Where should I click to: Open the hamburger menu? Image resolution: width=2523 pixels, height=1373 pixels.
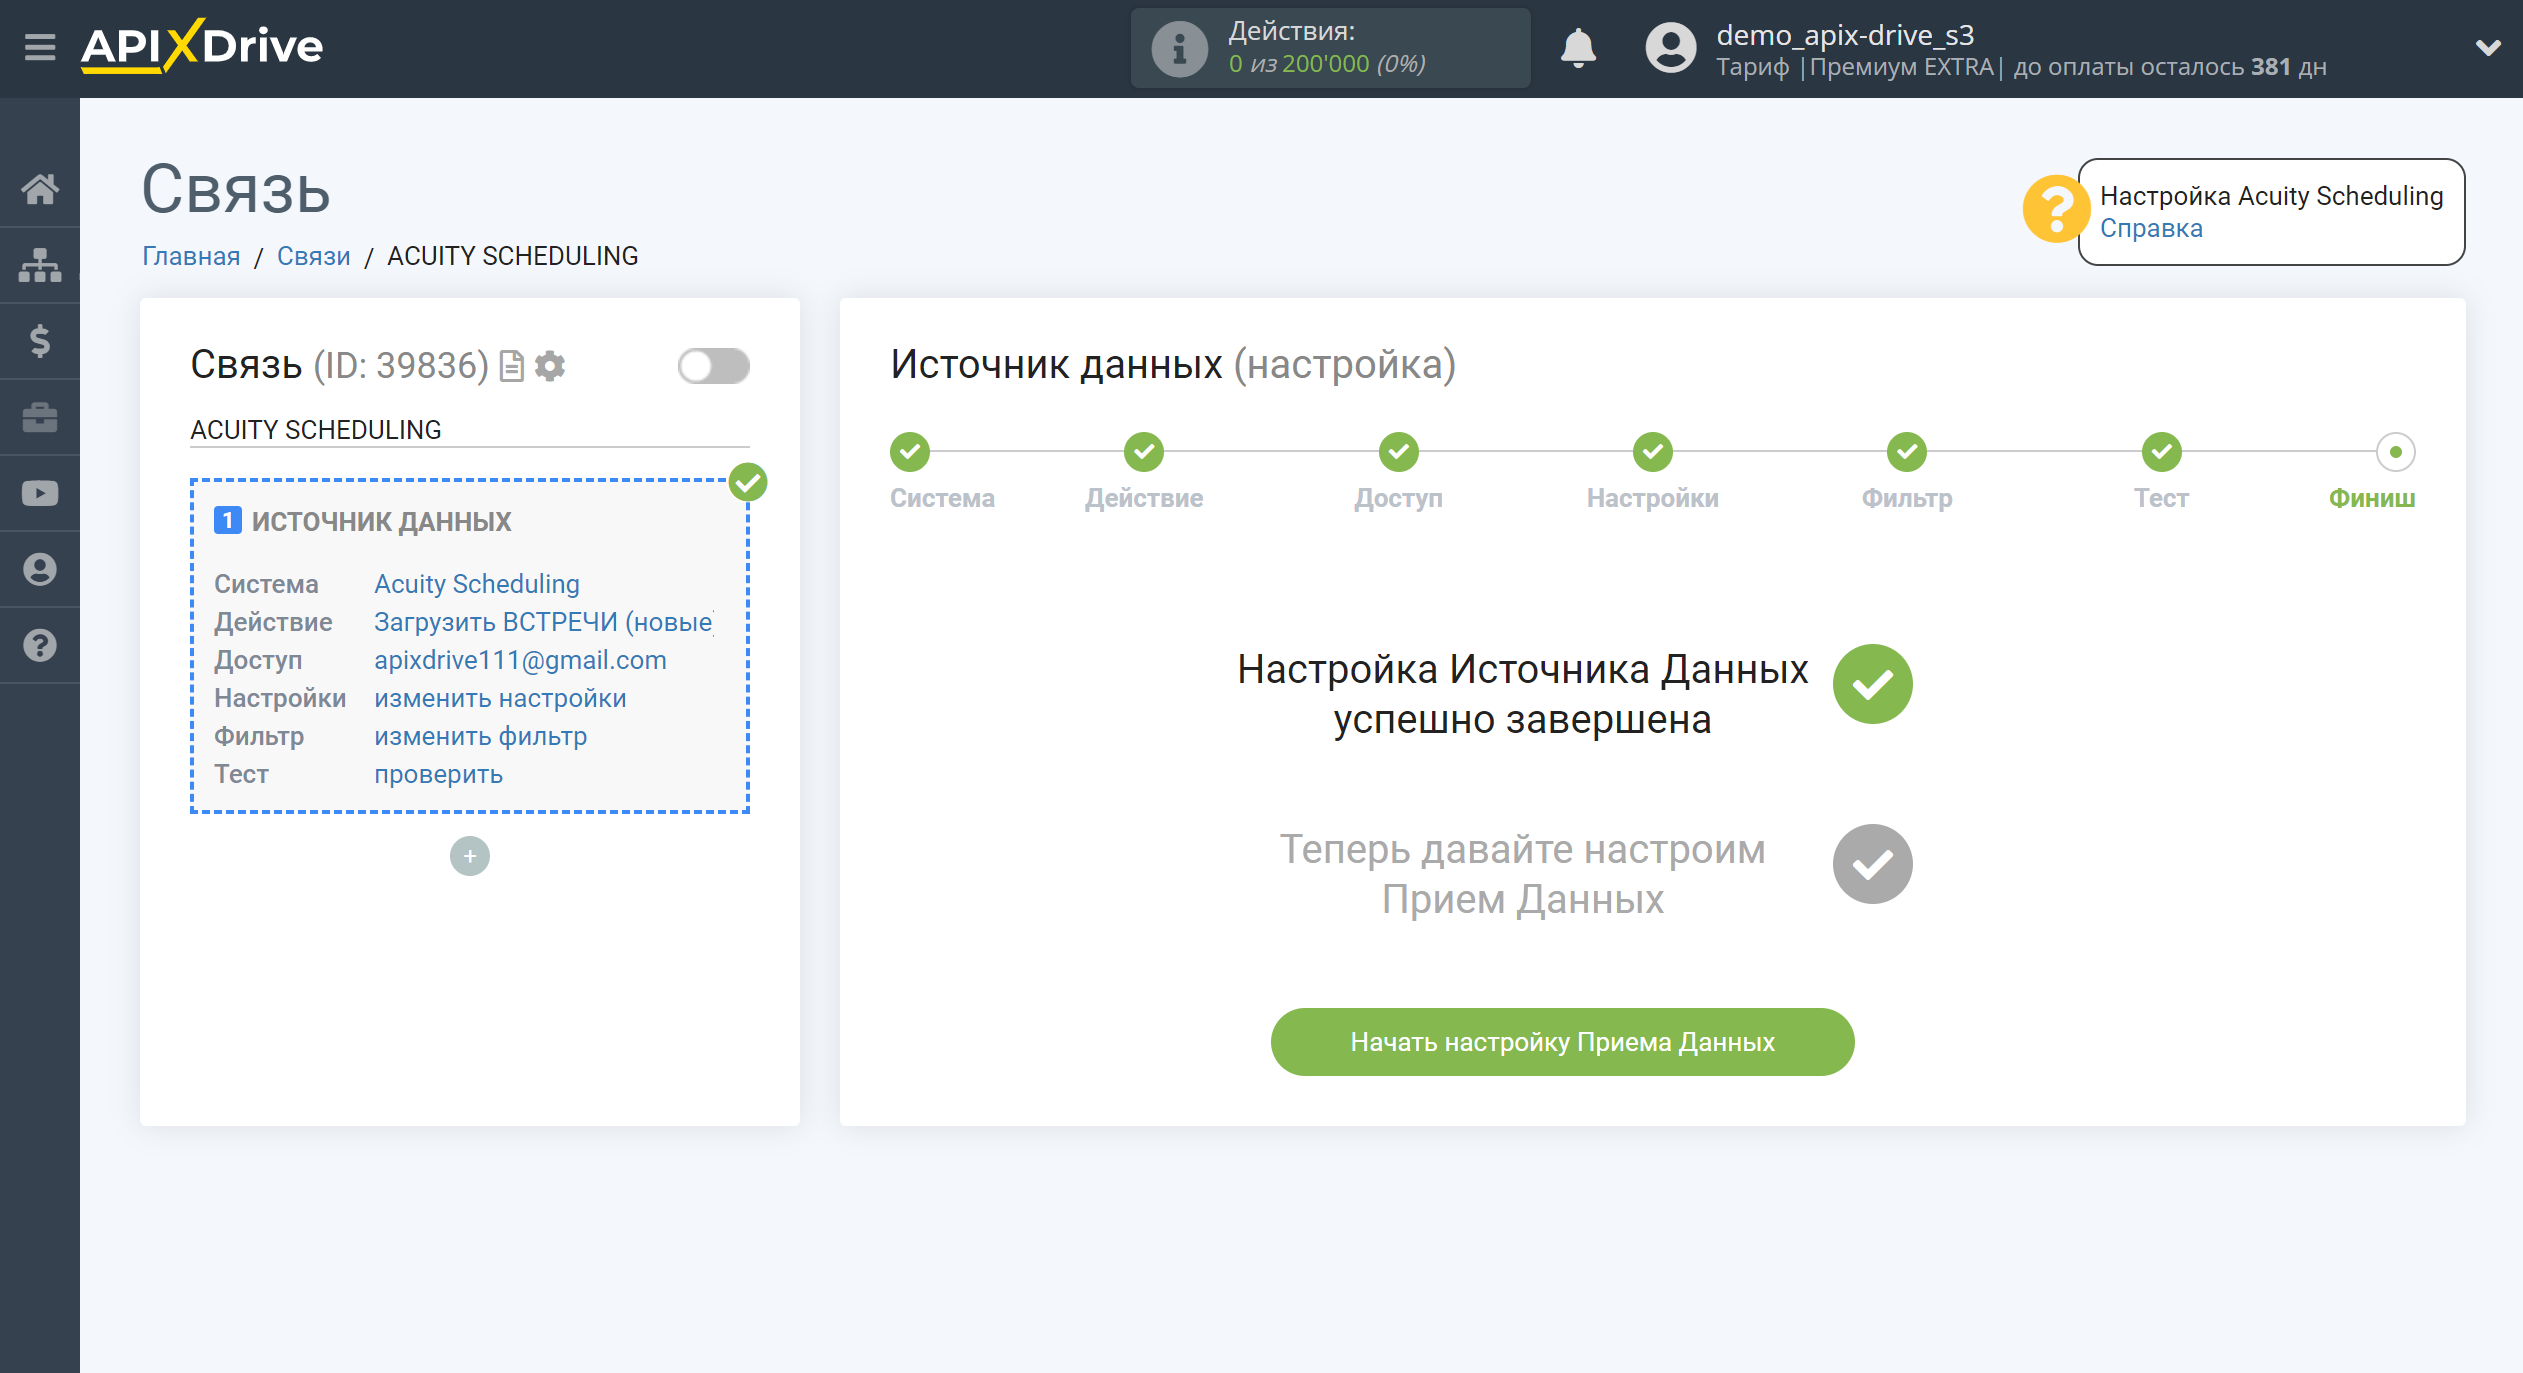(40, 47)
